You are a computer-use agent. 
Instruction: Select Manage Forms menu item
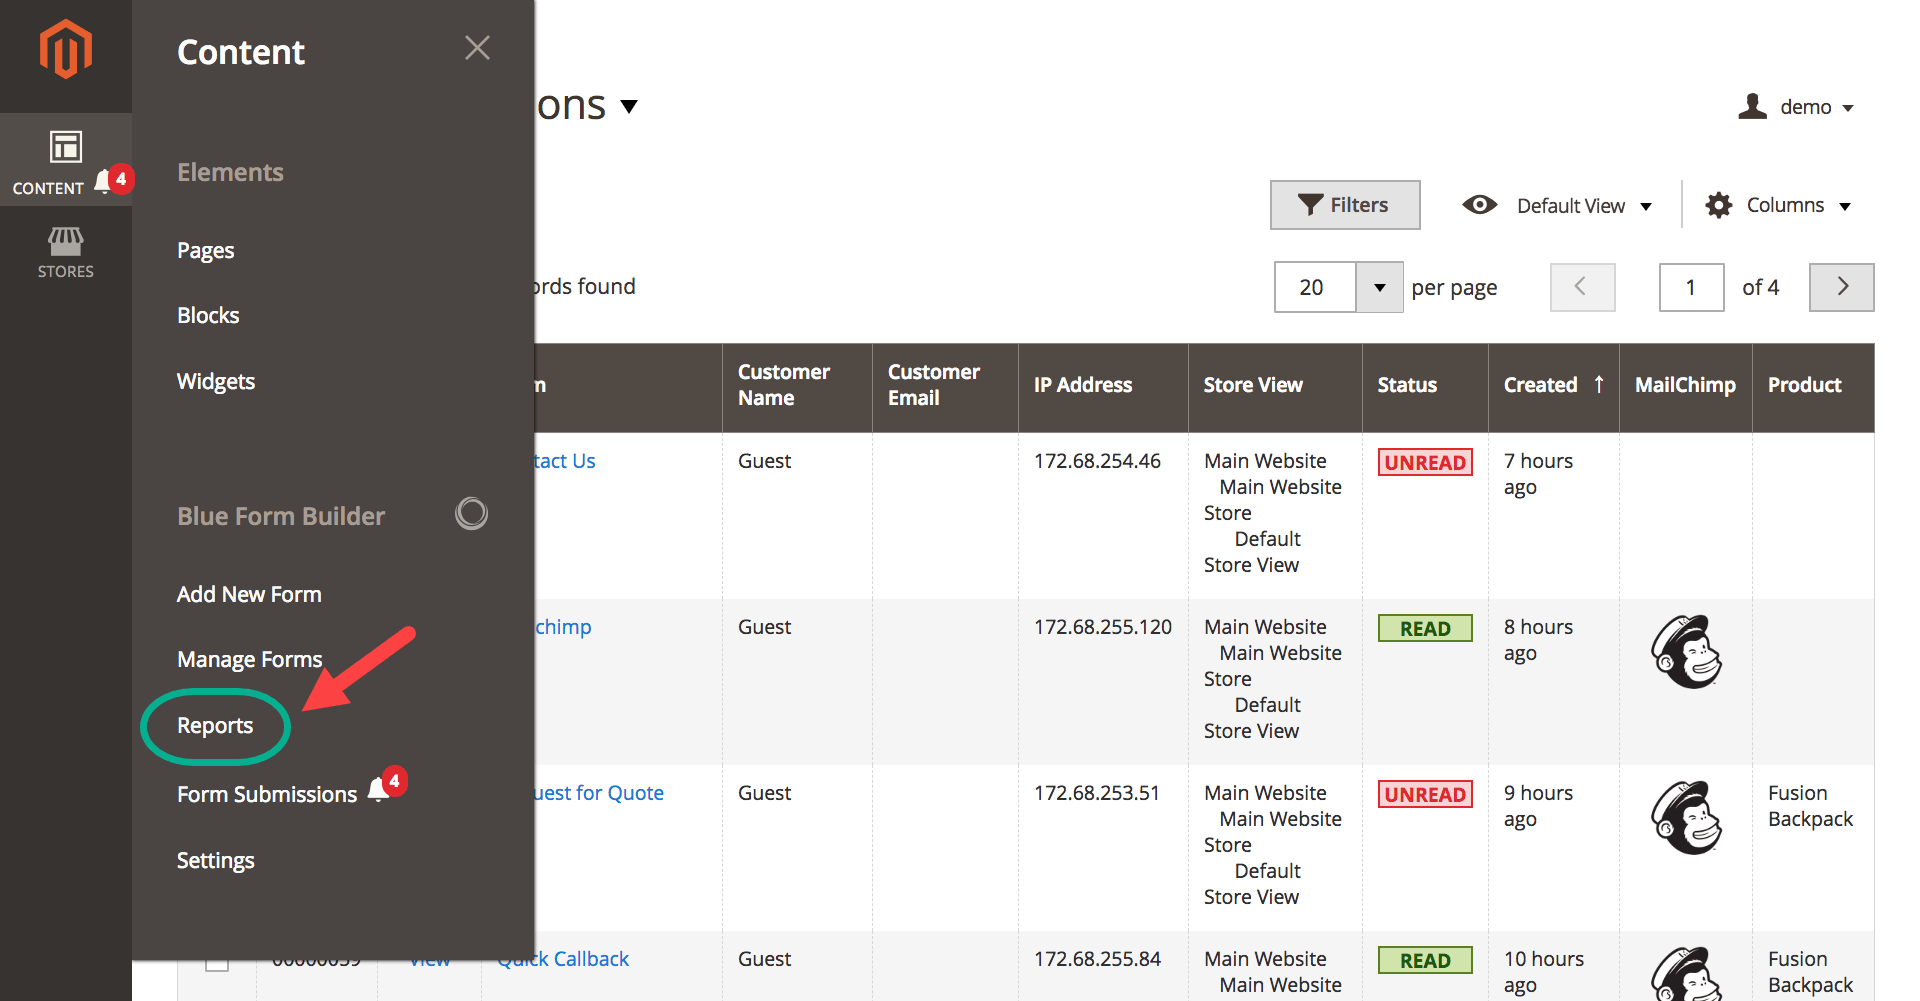249,659
